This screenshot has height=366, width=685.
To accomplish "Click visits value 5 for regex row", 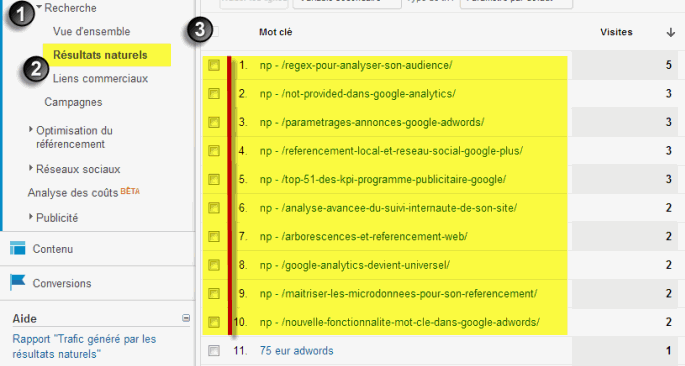I will coord(668,65).
